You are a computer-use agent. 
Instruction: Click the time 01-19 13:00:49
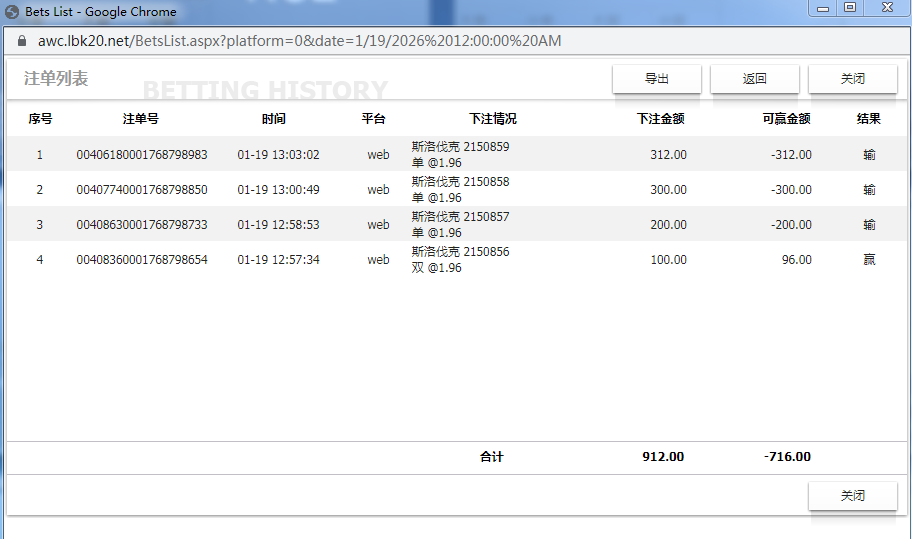pos(278,190)
